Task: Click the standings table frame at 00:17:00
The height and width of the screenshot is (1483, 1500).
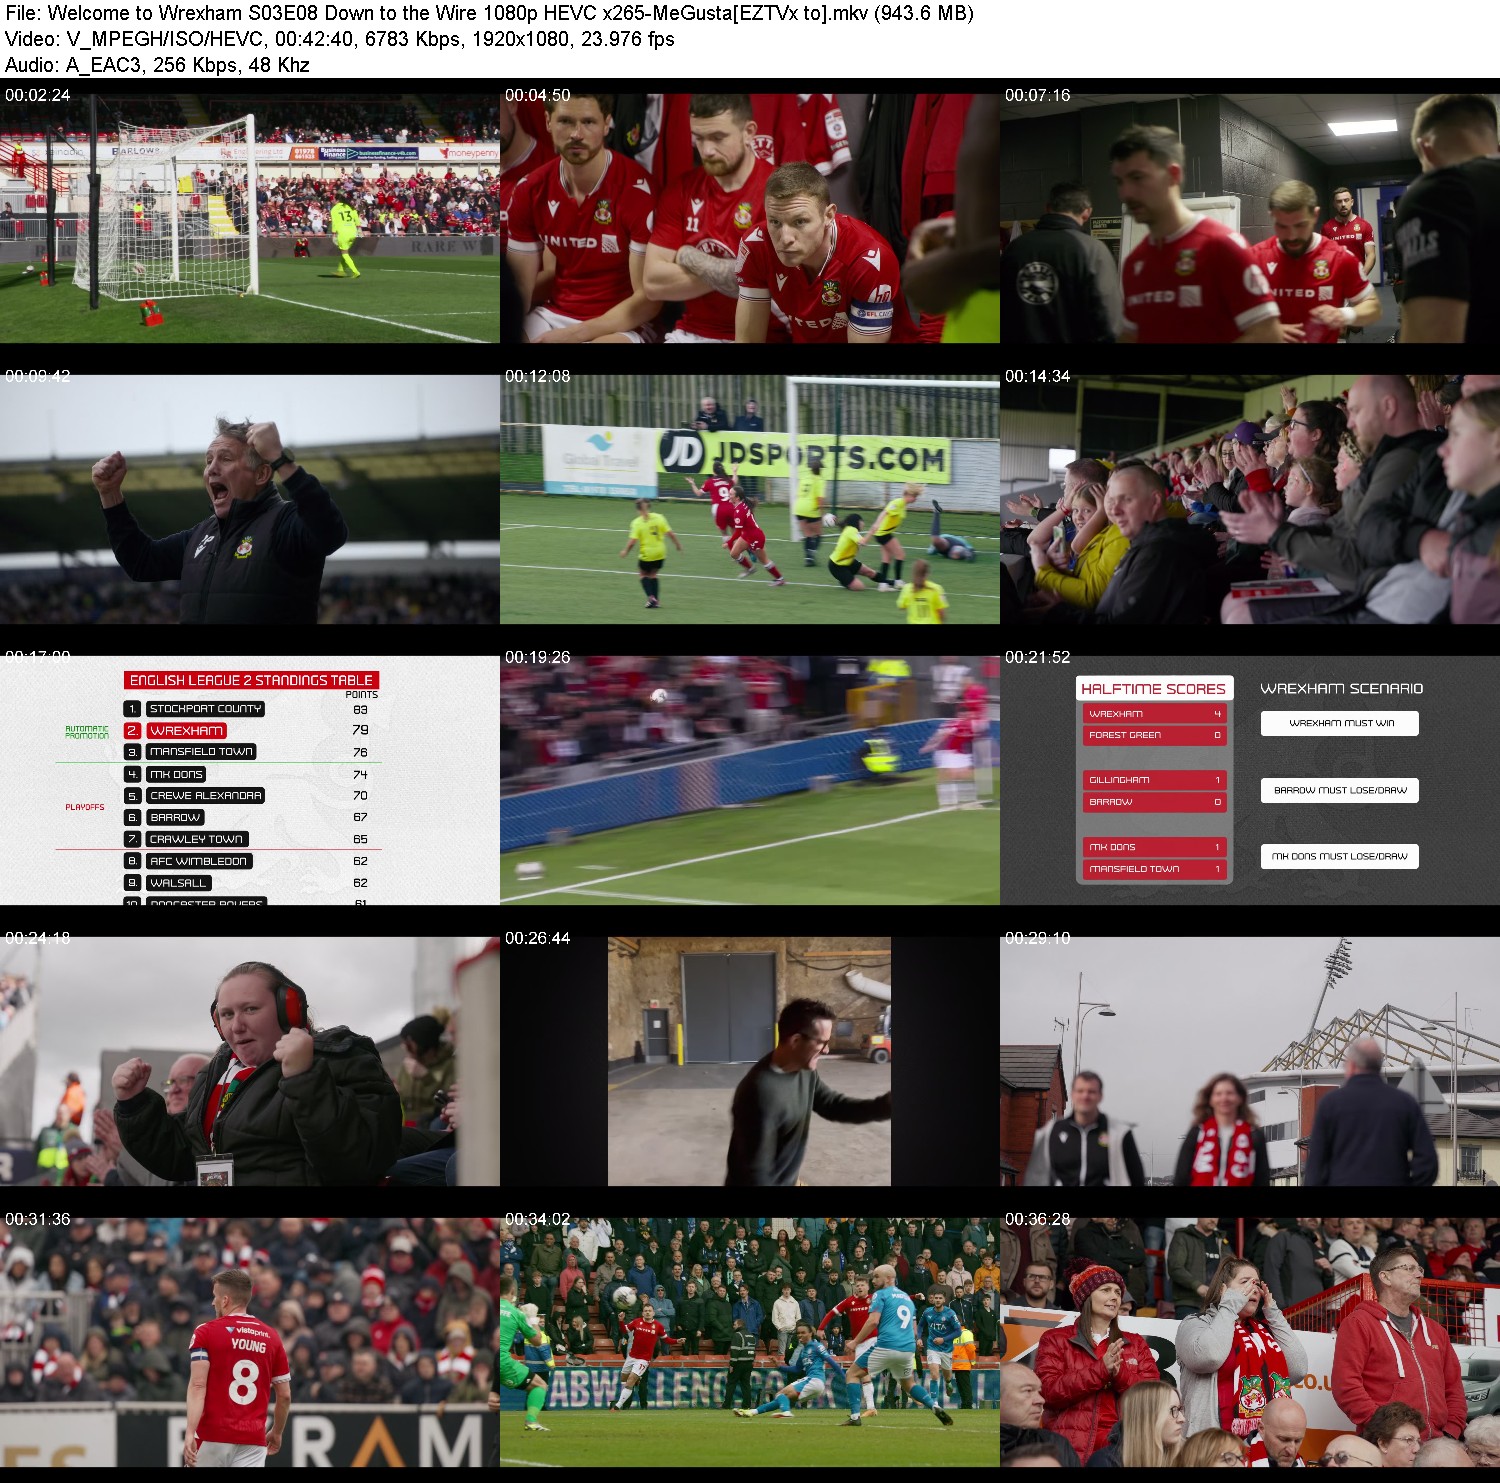Action: (250, 780)
